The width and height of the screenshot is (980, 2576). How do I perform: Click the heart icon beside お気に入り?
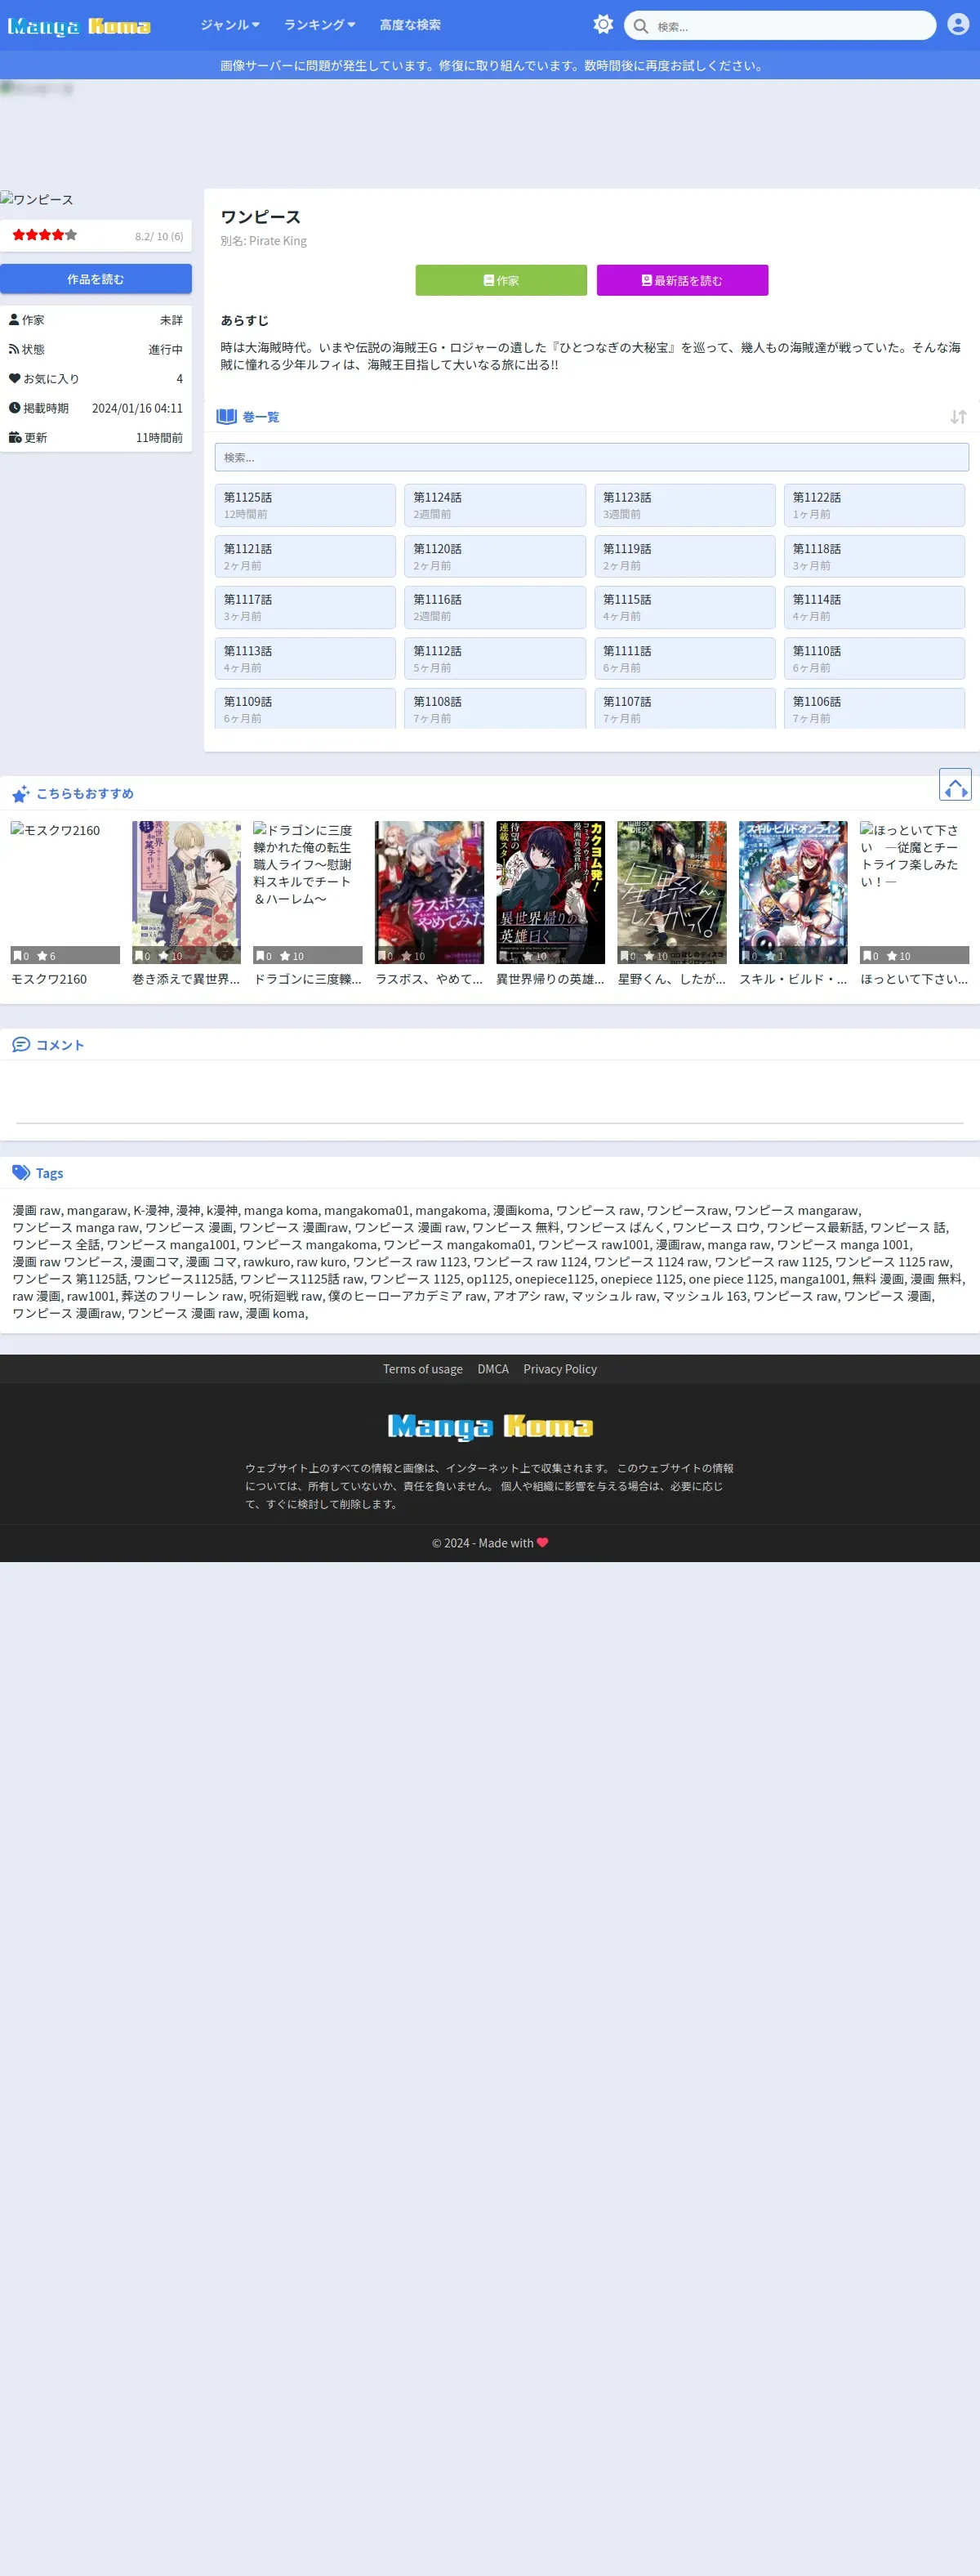tap(15, 379)
